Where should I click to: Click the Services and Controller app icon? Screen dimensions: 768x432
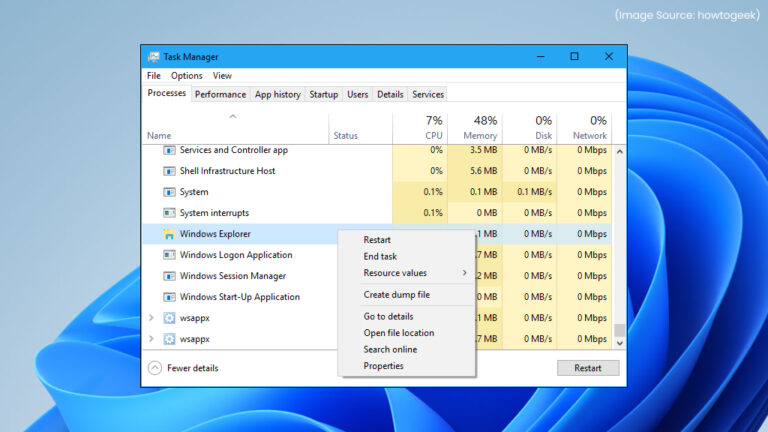tap(169, 150)
